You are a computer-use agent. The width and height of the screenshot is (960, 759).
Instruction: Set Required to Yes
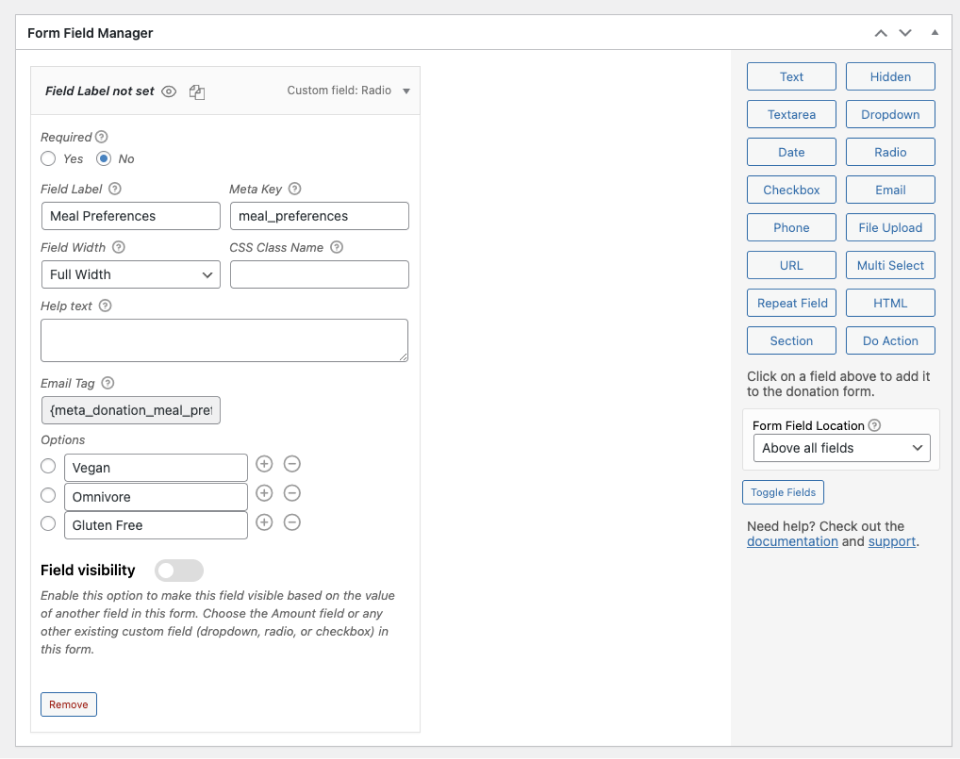(46, 157)
